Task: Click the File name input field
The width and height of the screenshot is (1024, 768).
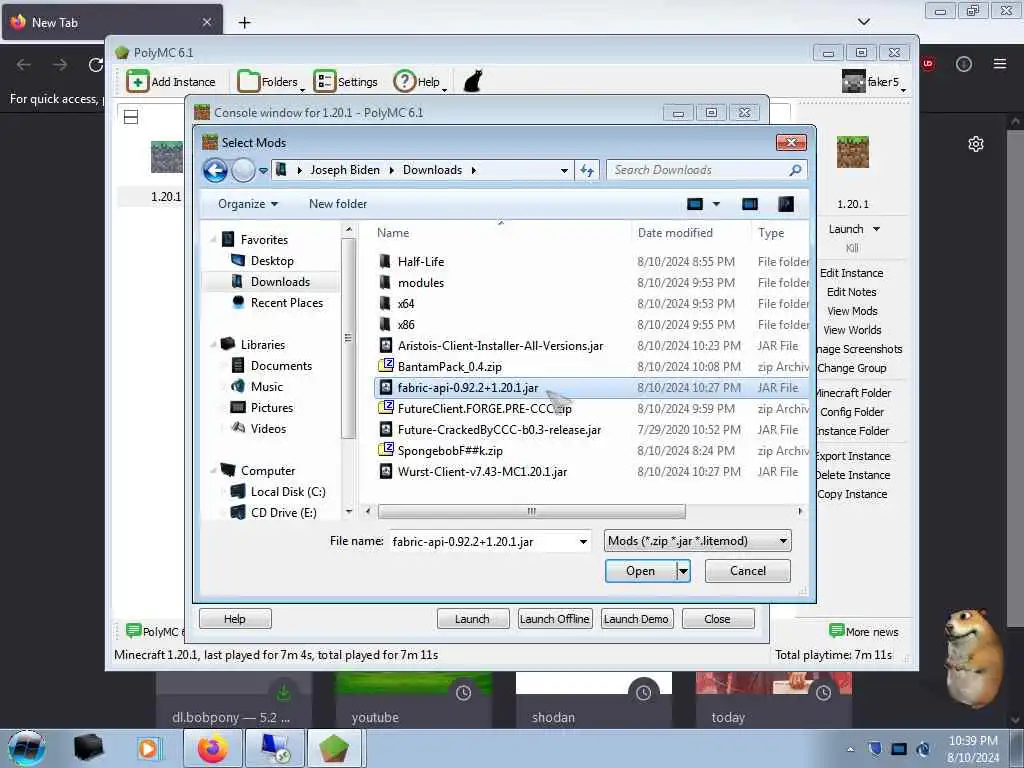Action: click(483, 541)
